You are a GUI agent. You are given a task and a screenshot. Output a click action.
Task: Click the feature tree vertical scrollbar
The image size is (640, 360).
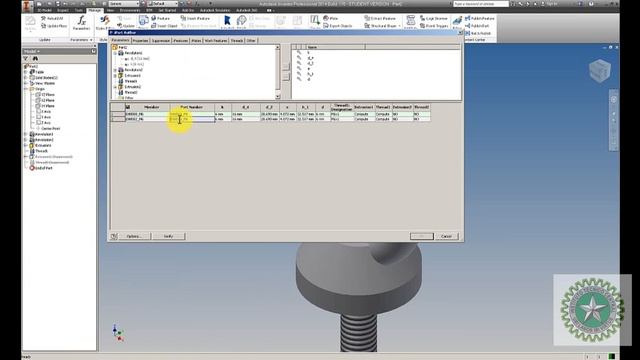click(278, 72)
